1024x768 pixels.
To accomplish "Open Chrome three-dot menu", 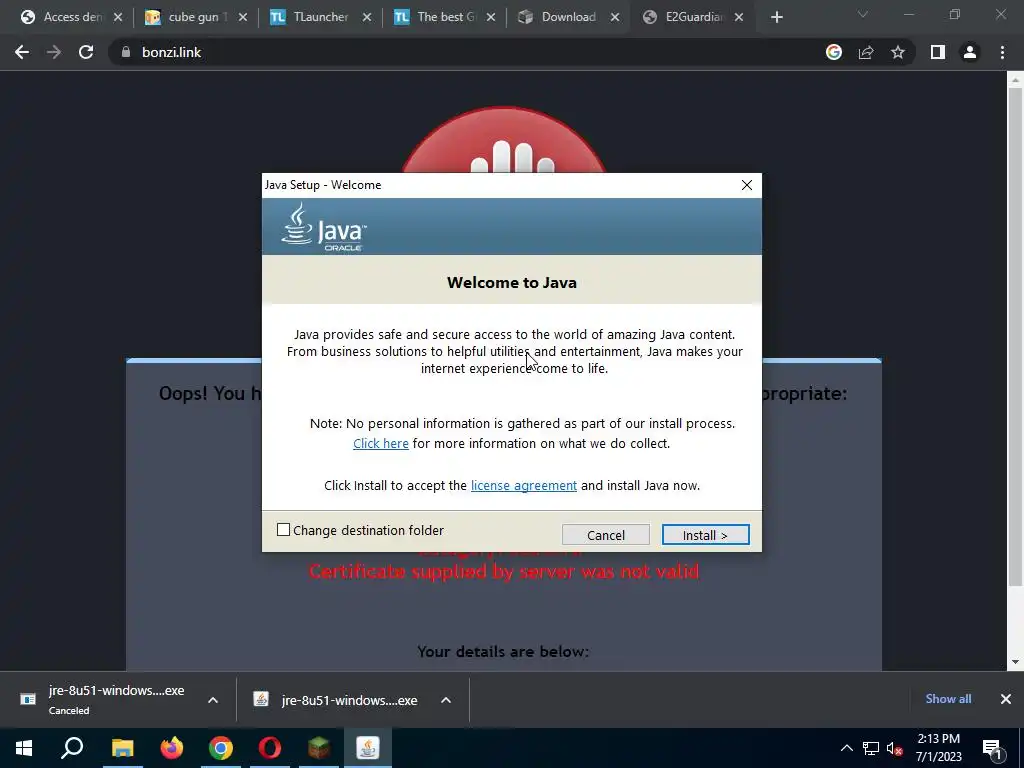I will point(1002,52).
